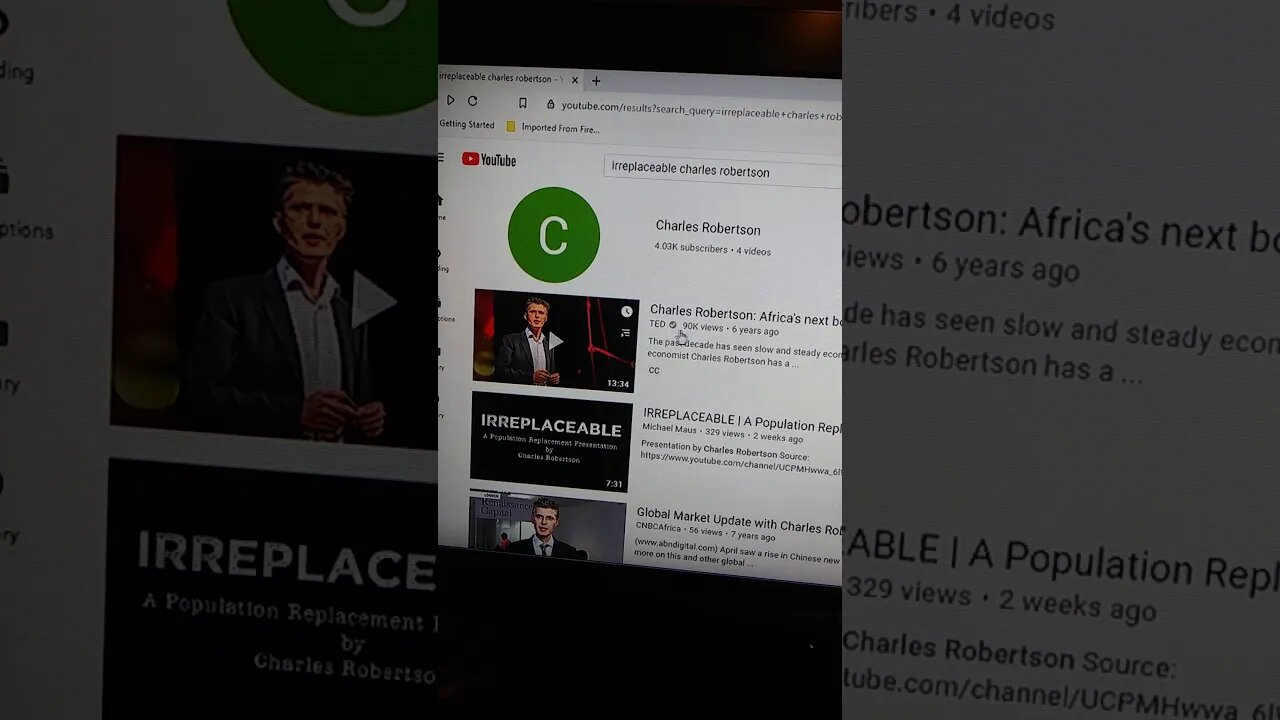
Task: Play the 13:34 TED talk thumbnail
Action: pyautogui.click(x=555, y=341)
